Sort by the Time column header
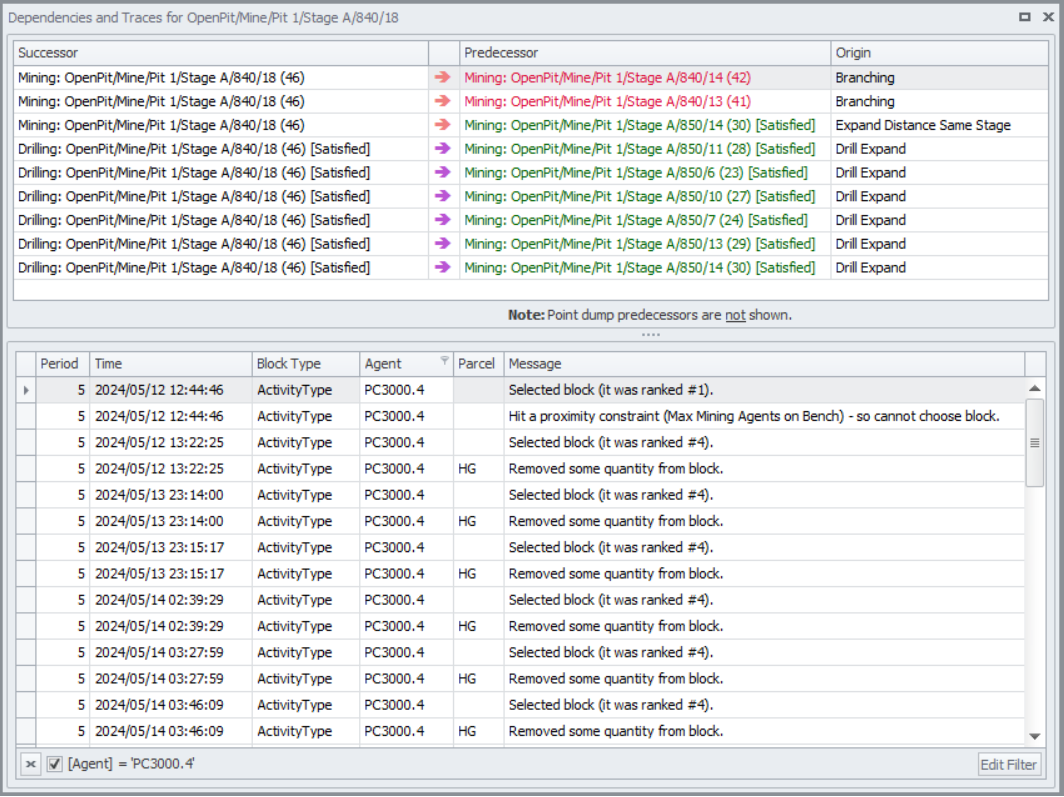 pos(170,364)
